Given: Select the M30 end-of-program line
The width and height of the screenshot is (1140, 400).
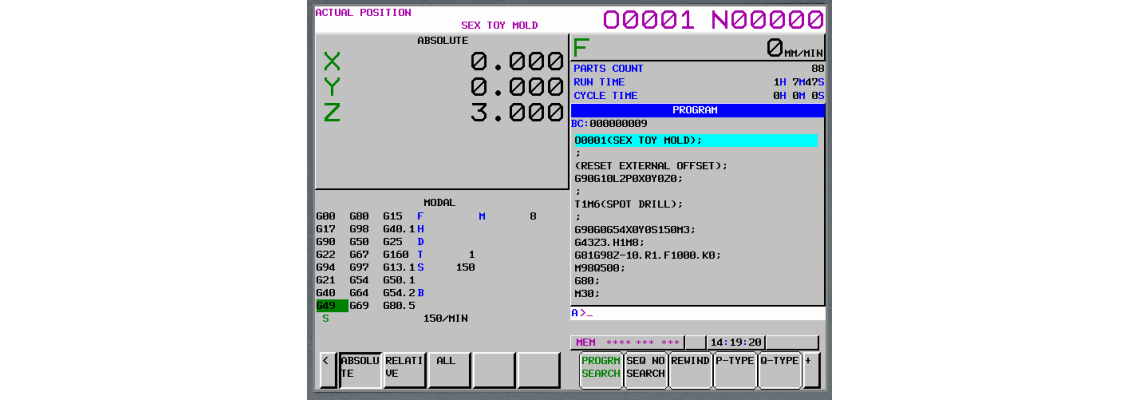Looking at the screenshot, I should [x=587, y=294].
